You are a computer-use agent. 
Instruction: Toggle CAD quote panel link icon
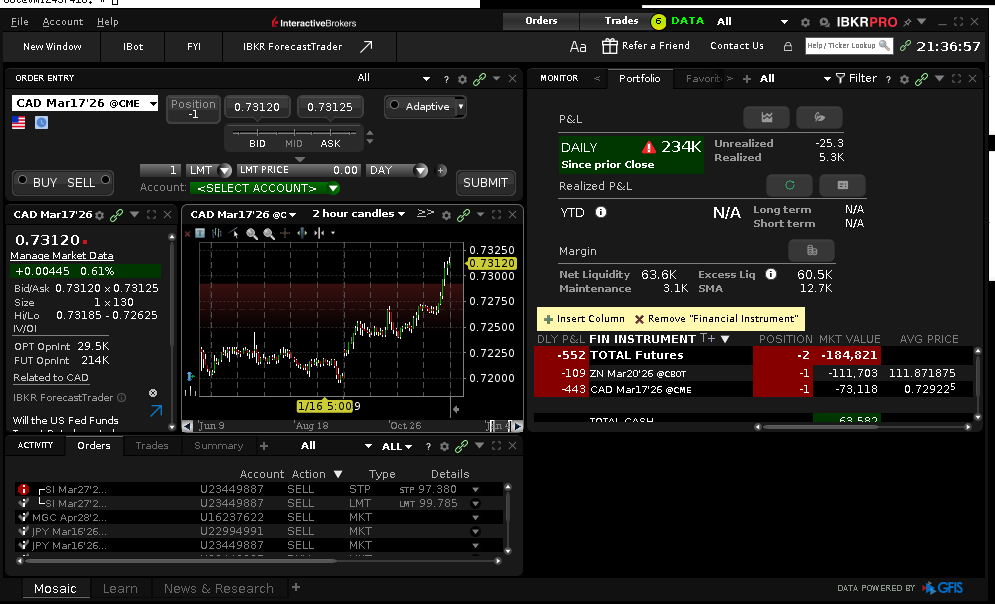(x=116, y=216)
